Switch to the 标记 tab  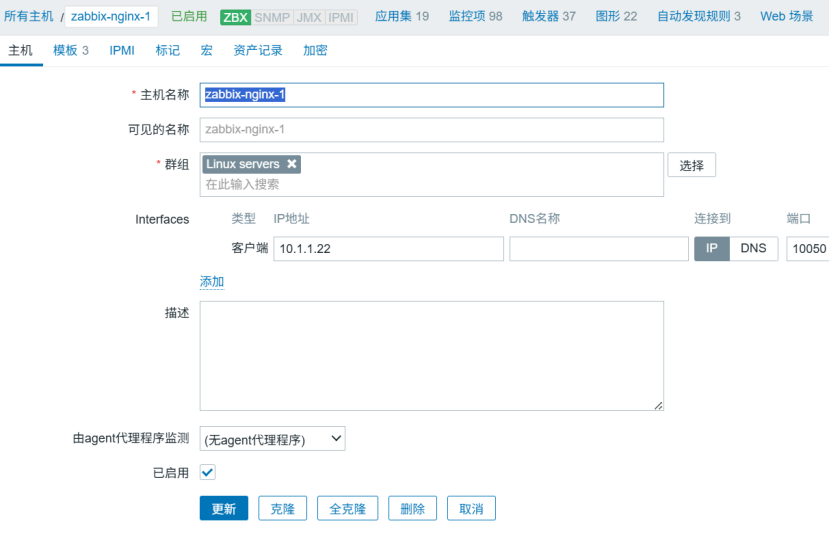click(168, 50)
